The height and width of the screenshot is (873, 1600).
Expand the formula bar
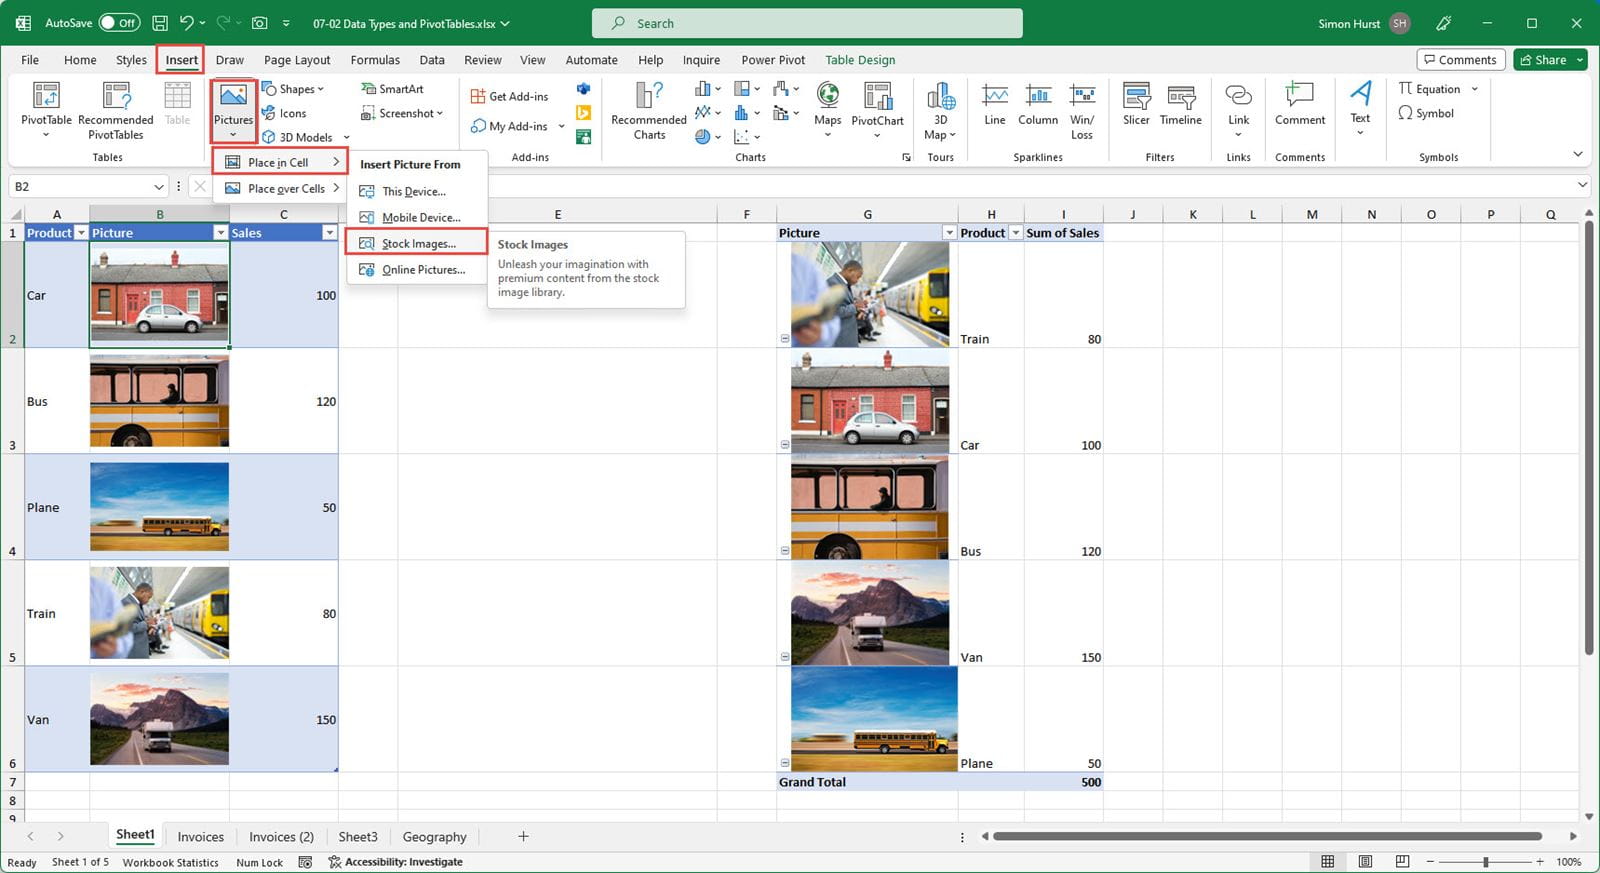[1582, 185]
